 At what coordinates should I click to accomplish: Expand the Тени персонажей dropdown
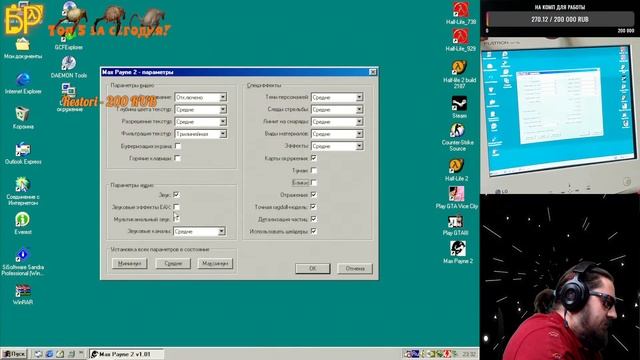(337, 97)
